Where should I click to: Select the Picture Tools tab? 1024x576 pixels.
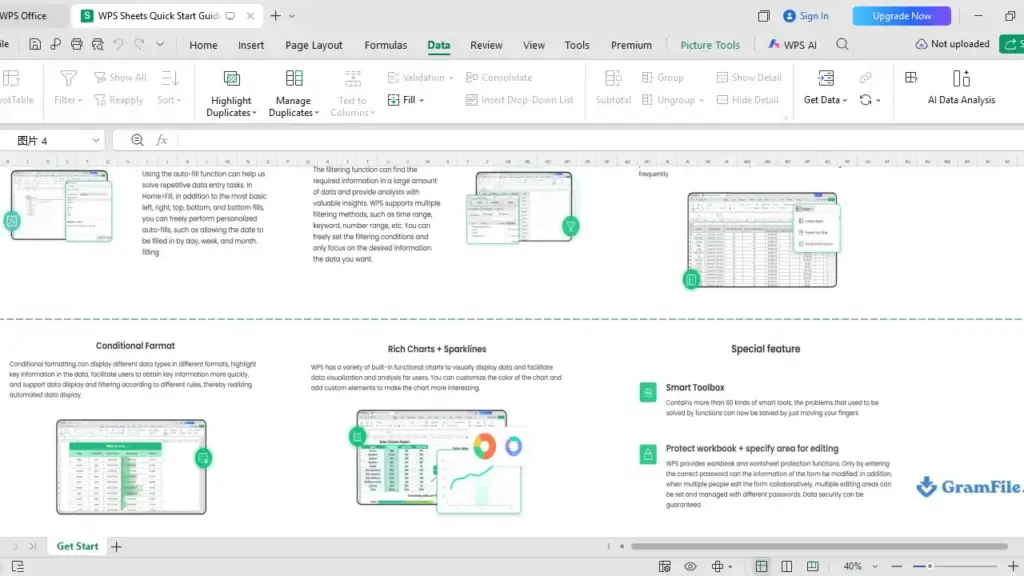click(710, 45)
